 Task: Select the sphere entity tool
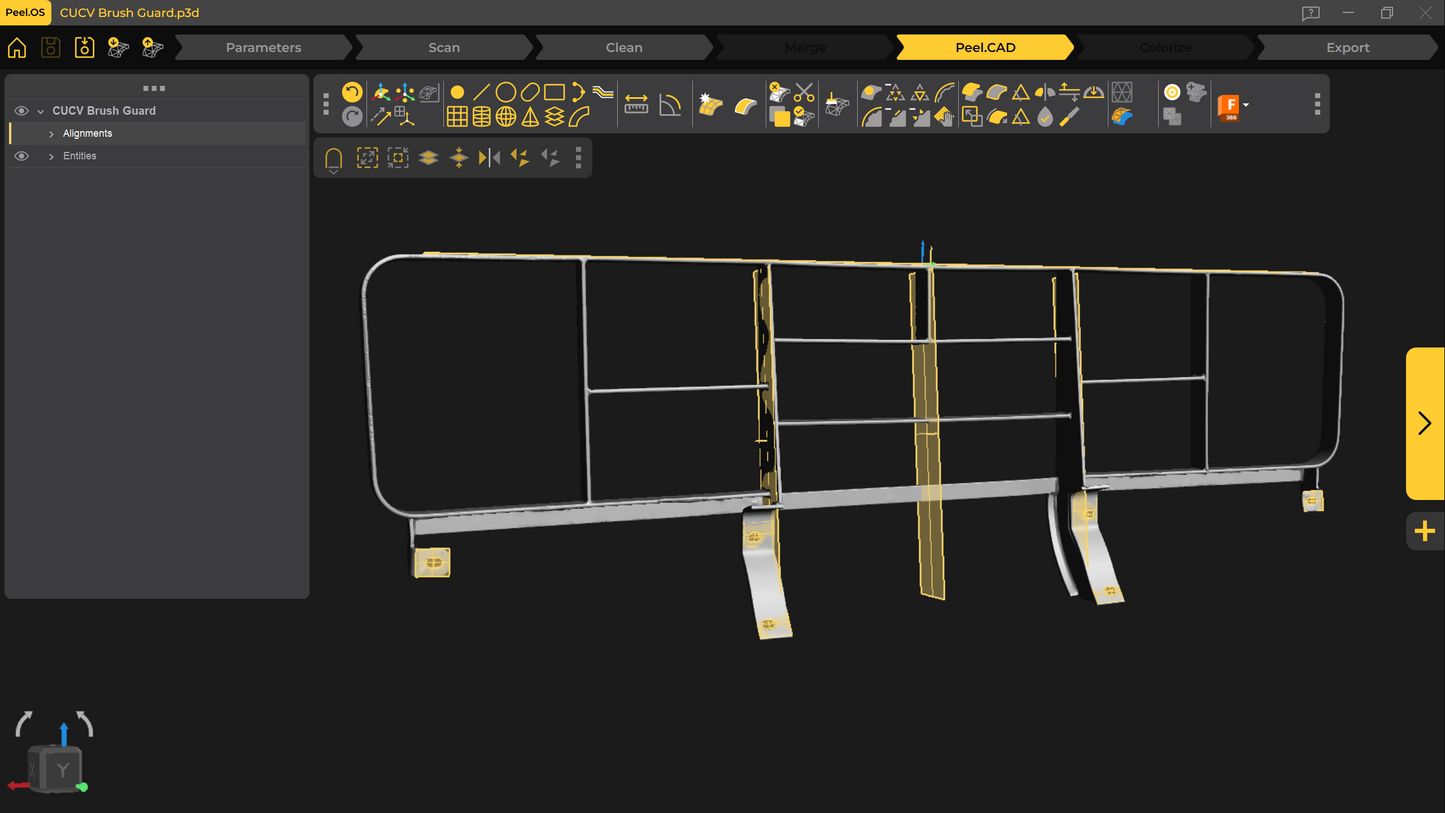pyautogui.click(x=506, y=117)
